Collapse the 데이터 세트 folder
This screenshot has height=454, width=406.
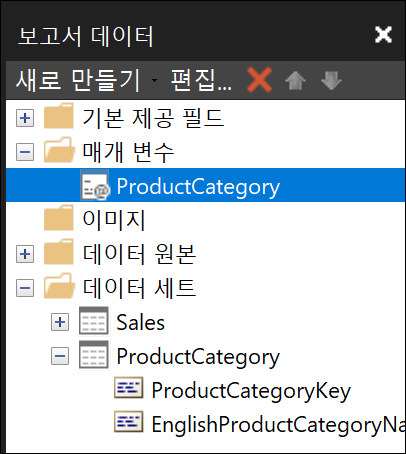(25, 288)
